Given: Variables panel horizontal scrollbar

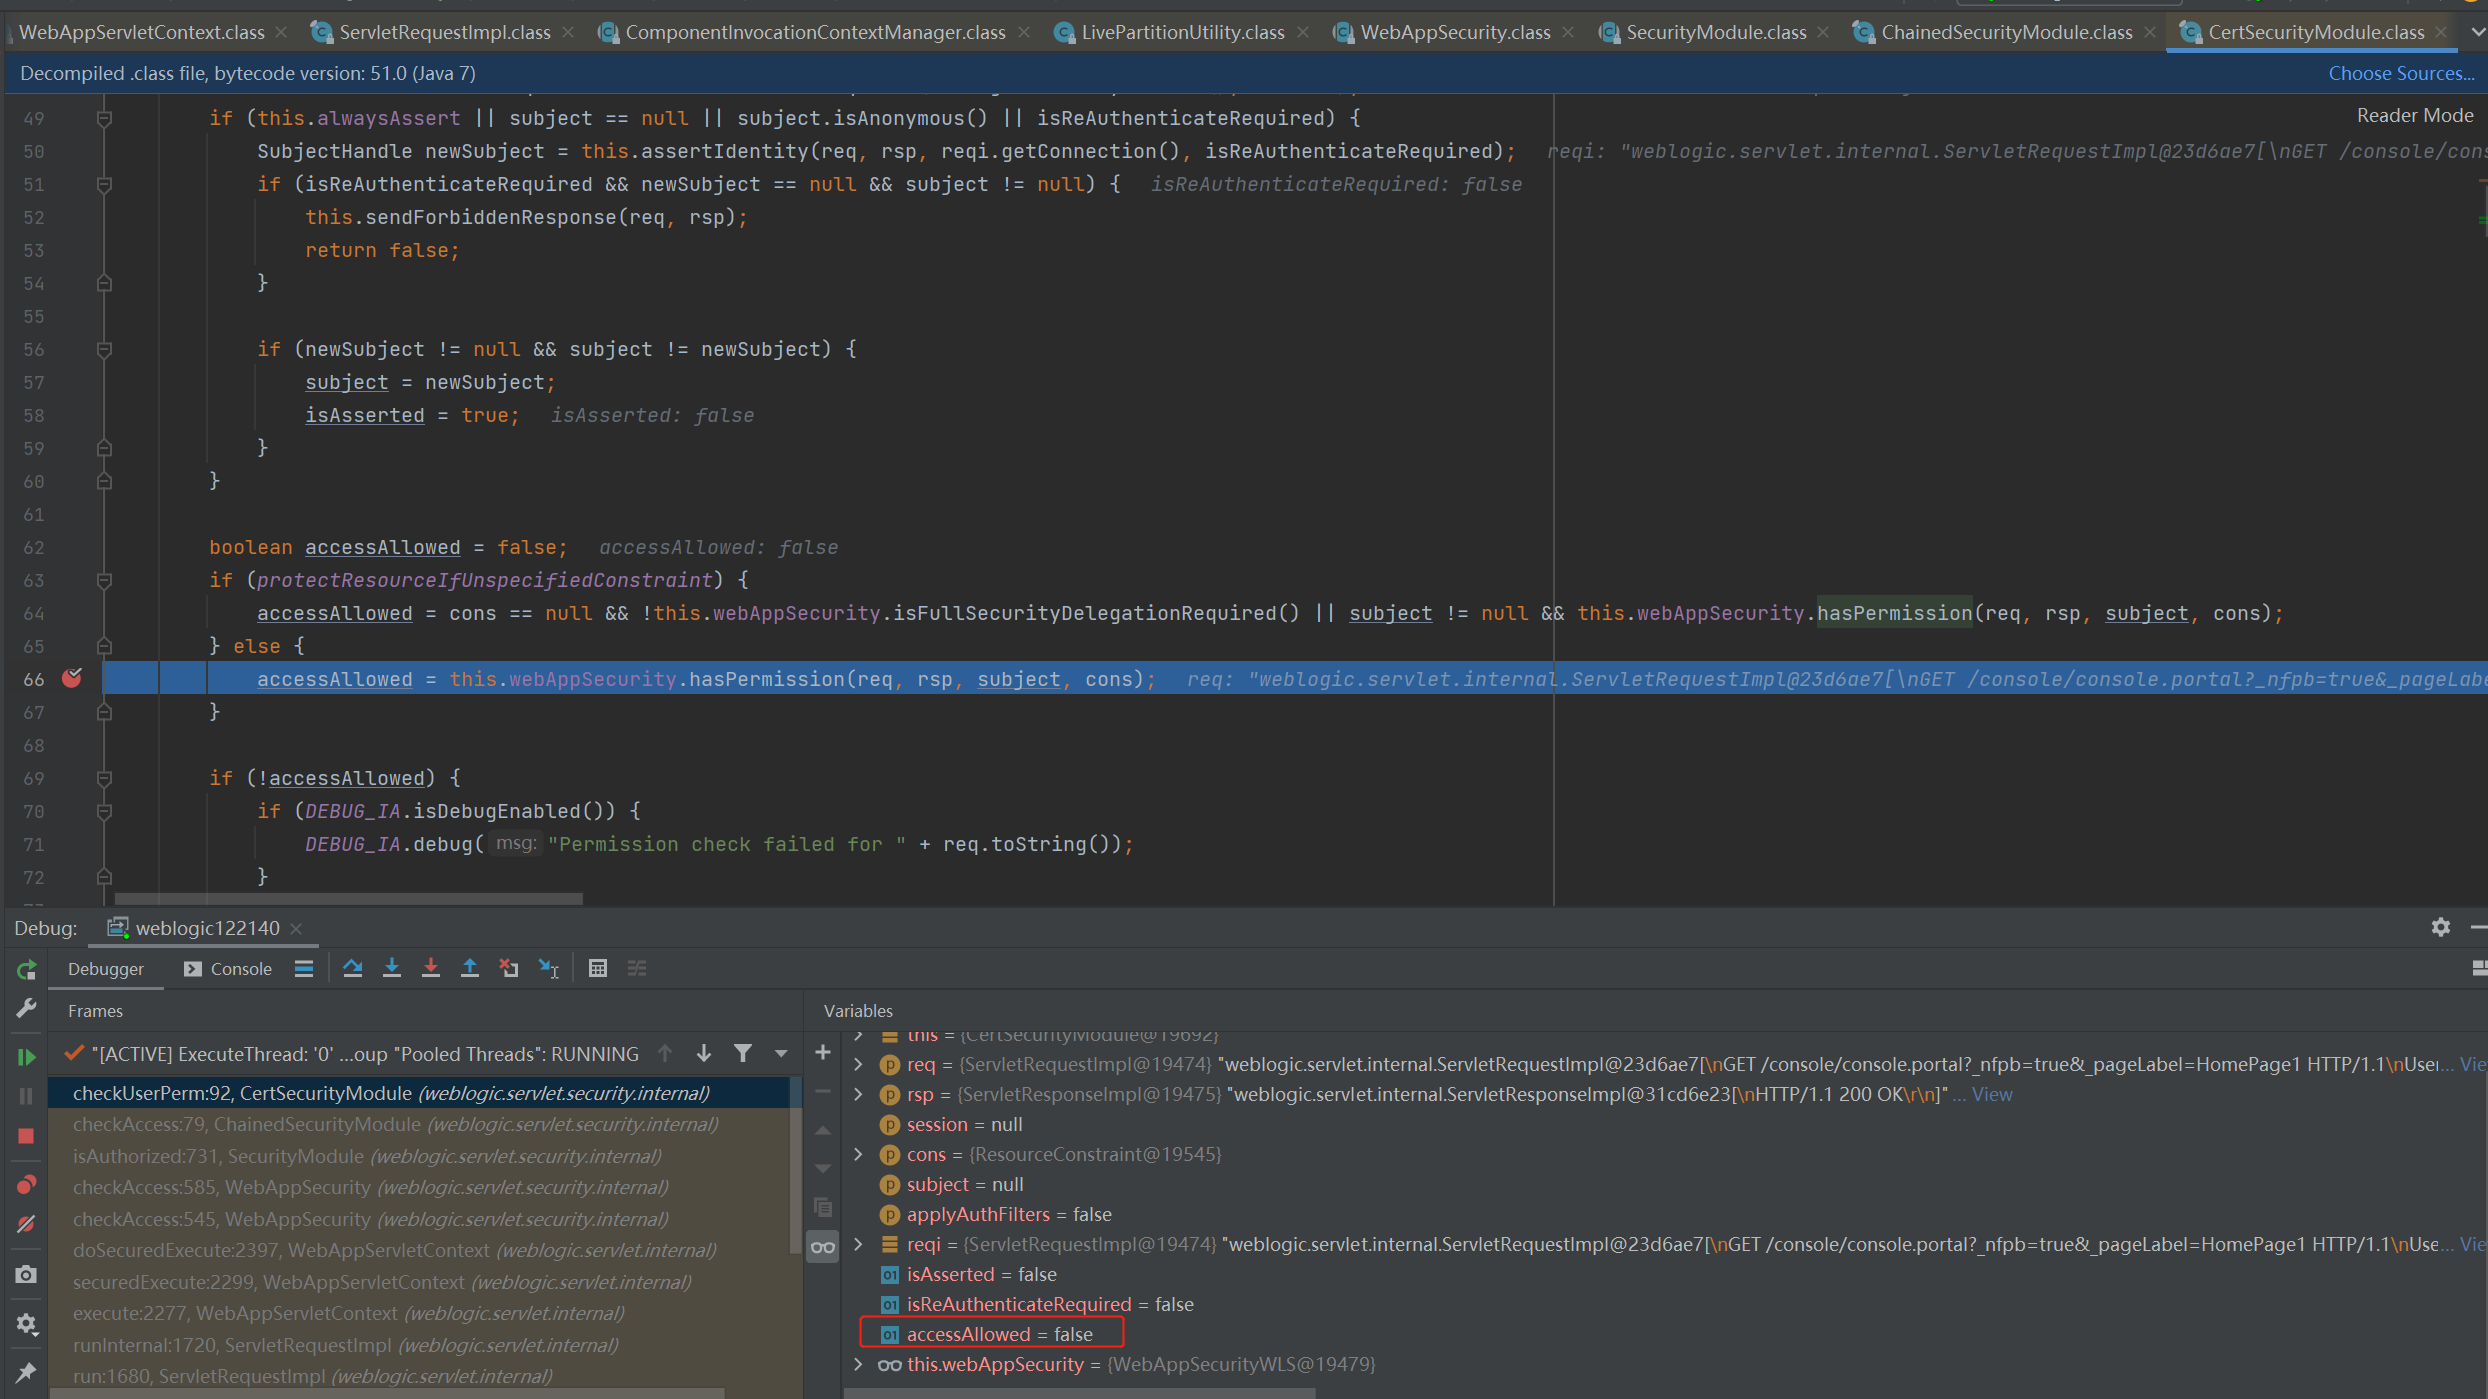Looking at the screenshot, I should pos(1080,1391).
